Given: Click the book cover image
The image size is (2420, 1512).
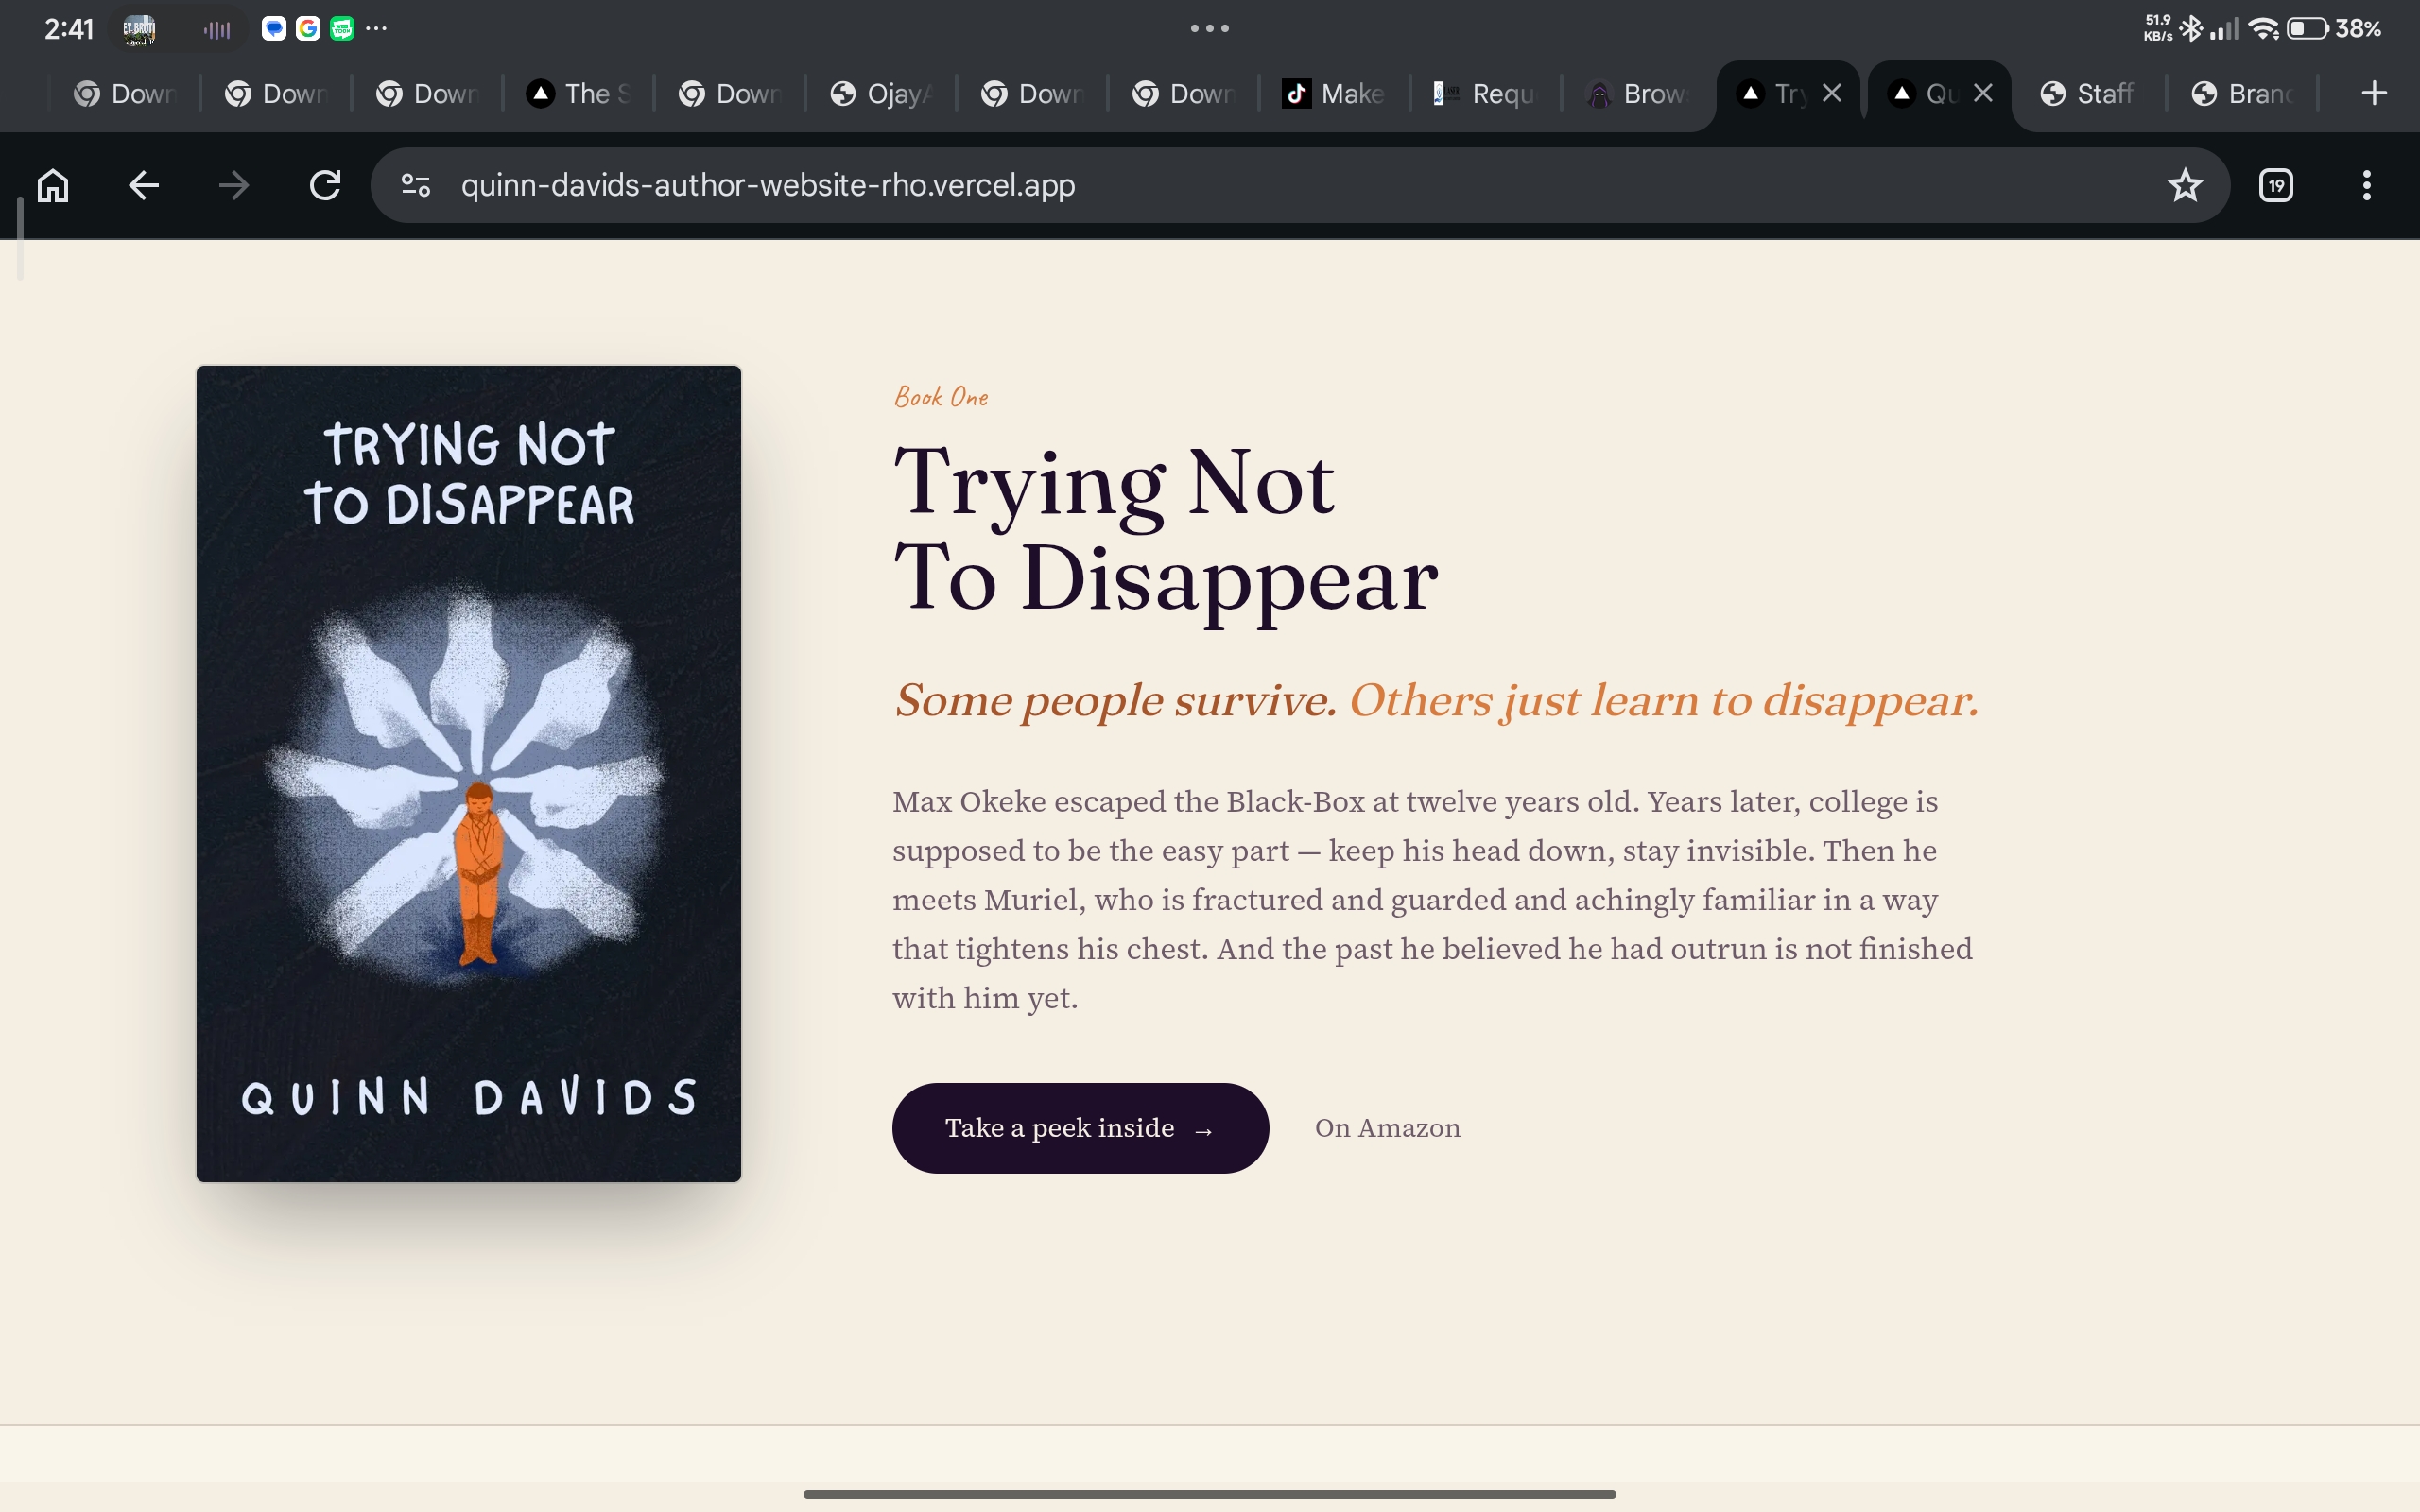Looking at the screenshot, I should [468, 773].
